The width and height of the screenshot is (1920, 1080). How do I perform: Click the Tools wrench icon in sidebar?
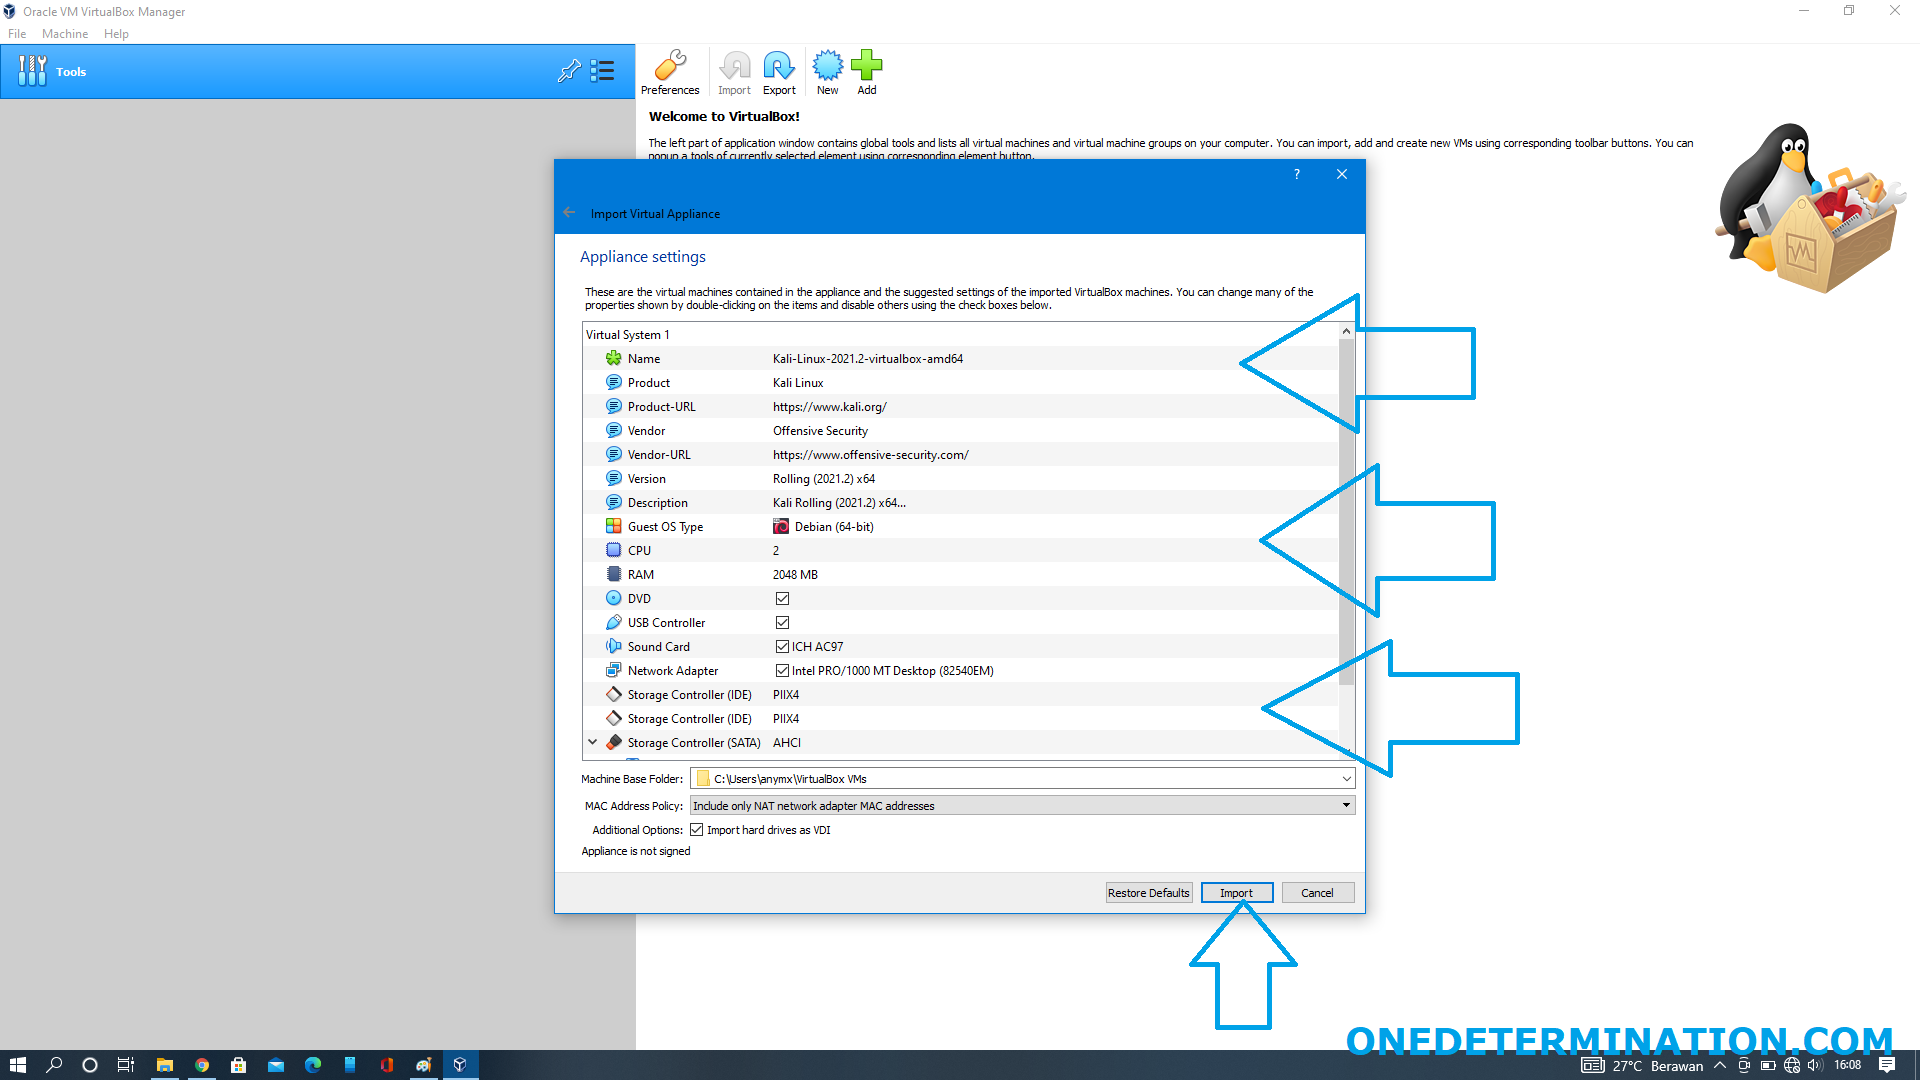tap(32, 71)
